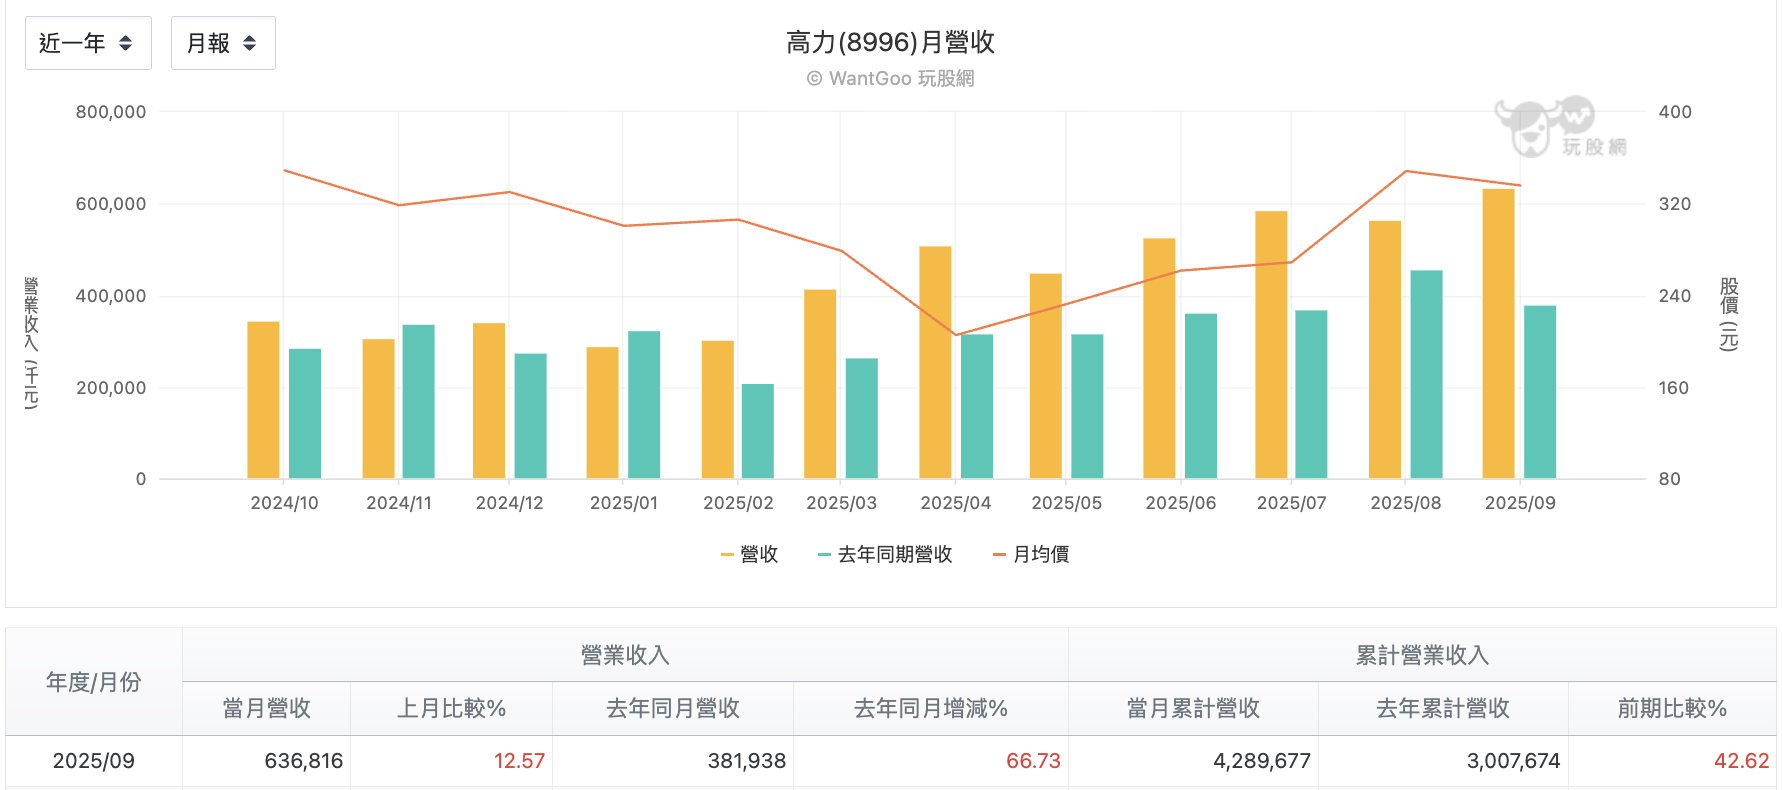Click the 2025/09 teal last-year bar
1782x790 pixels.
click(x=1540, y=392)
